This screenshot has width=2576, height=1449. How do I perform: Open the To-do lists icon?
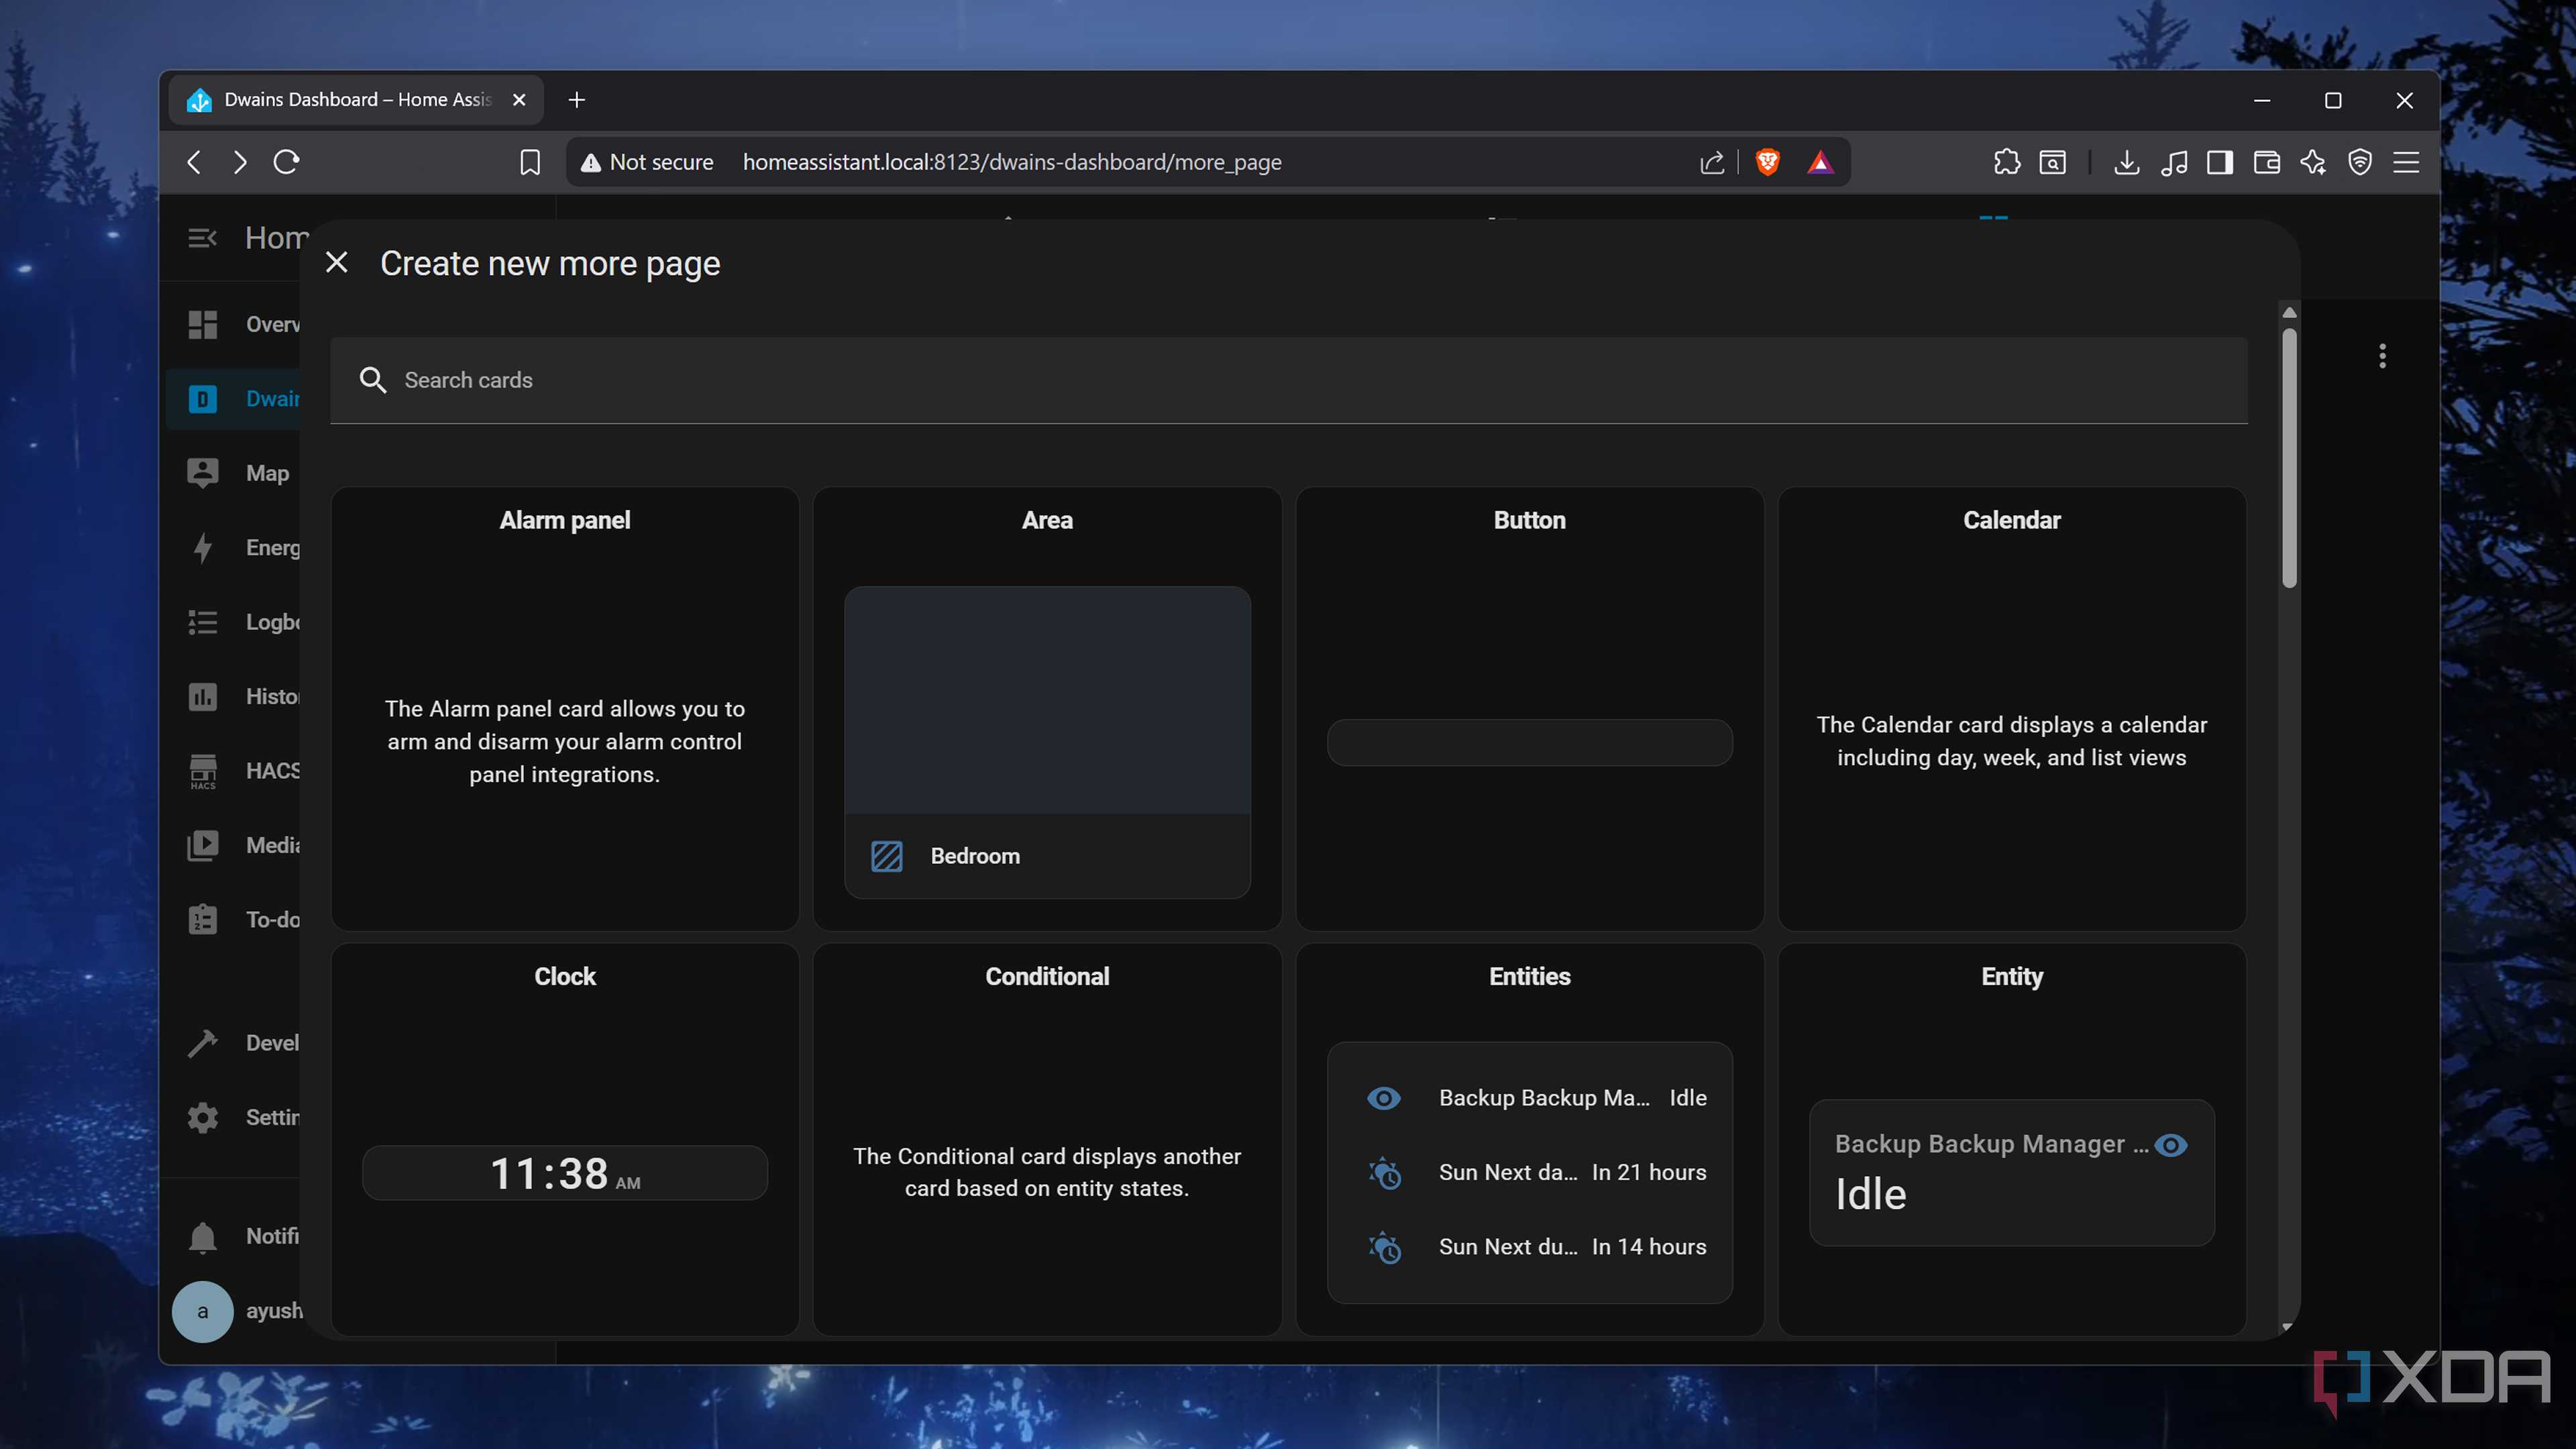(x=202, y=920)
